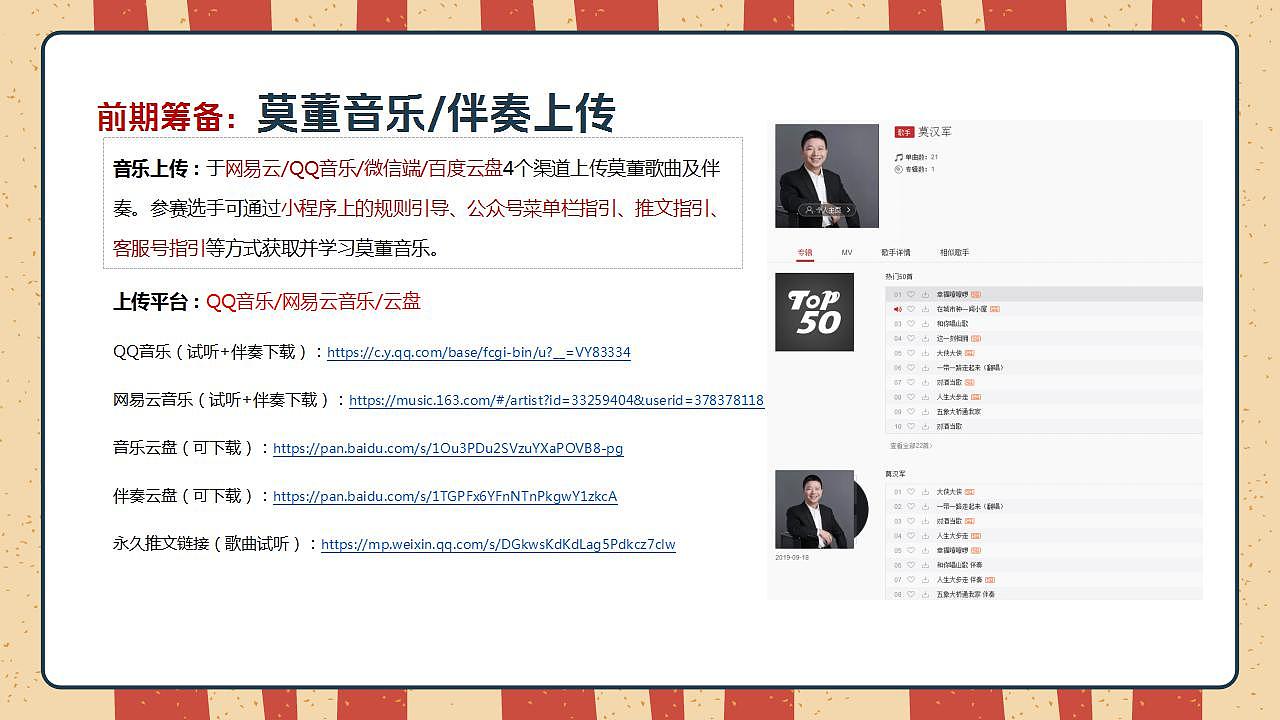Open the music.163.com artist link
1280x720 pixels.
556,400
